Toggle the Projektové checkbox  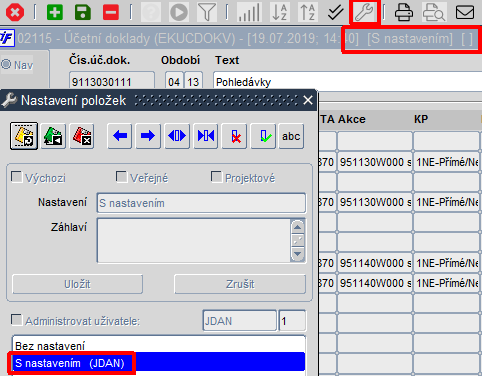(x=217, y=177)
